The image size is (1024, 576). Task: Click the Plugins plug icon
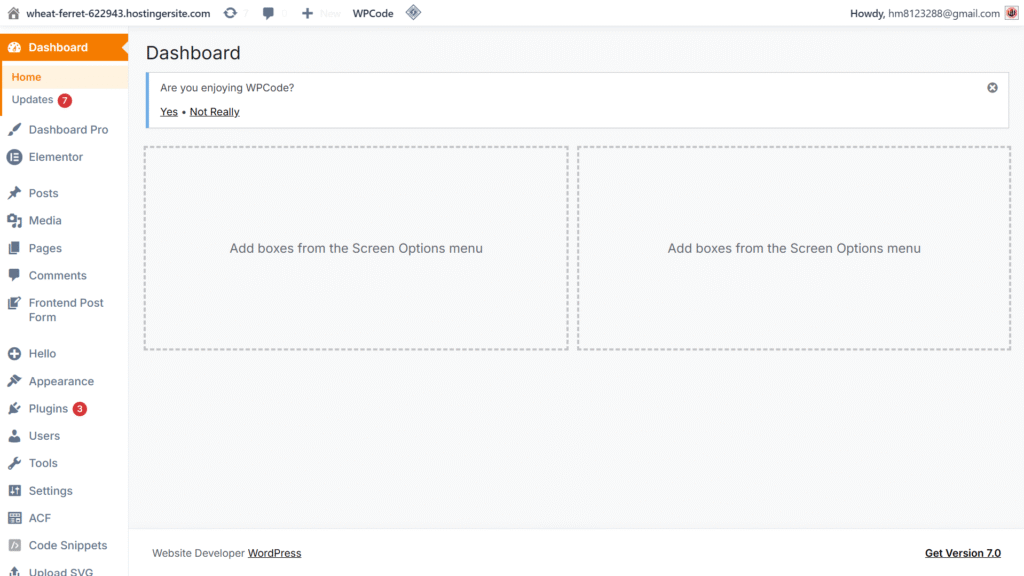(x=14, y=408)
